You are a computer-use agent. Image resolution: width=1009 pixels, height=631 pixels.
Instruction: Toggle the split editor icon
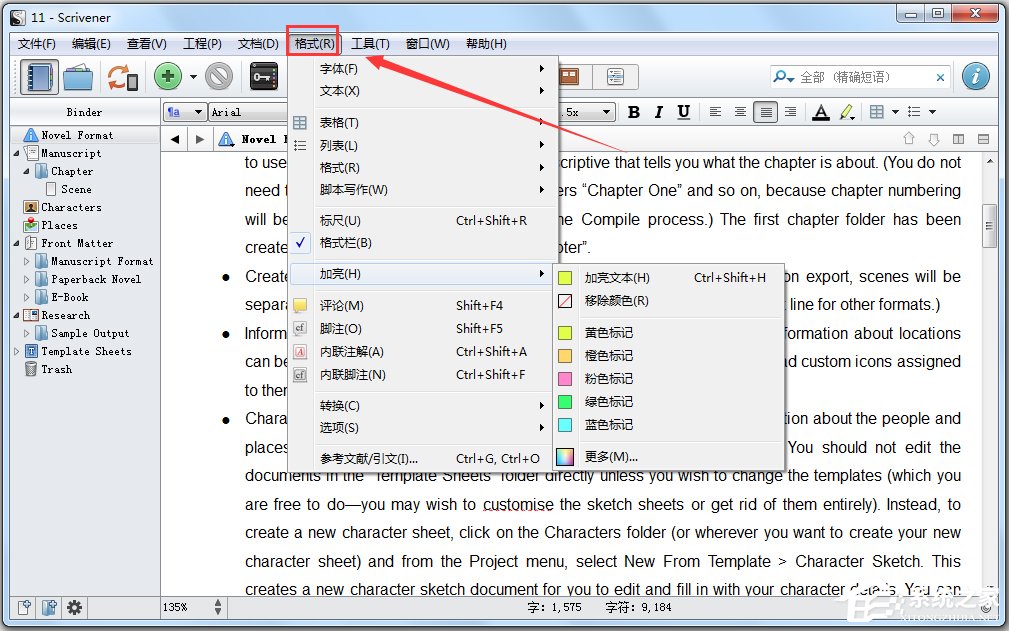(x=958, y=139)
